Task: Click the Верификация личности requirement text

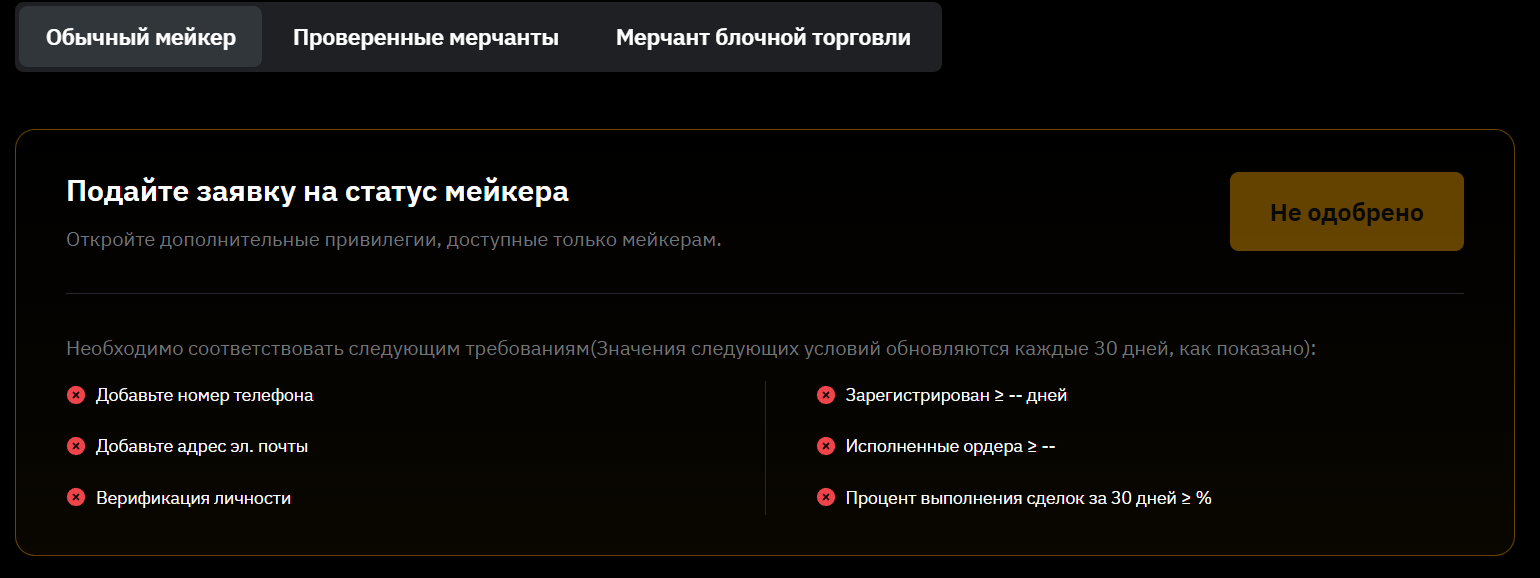Action: click(194, 497)
